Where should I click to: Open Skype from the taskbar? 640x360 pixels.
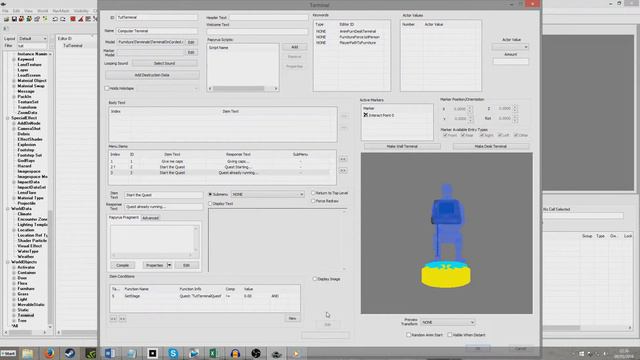tap(173, 353)
